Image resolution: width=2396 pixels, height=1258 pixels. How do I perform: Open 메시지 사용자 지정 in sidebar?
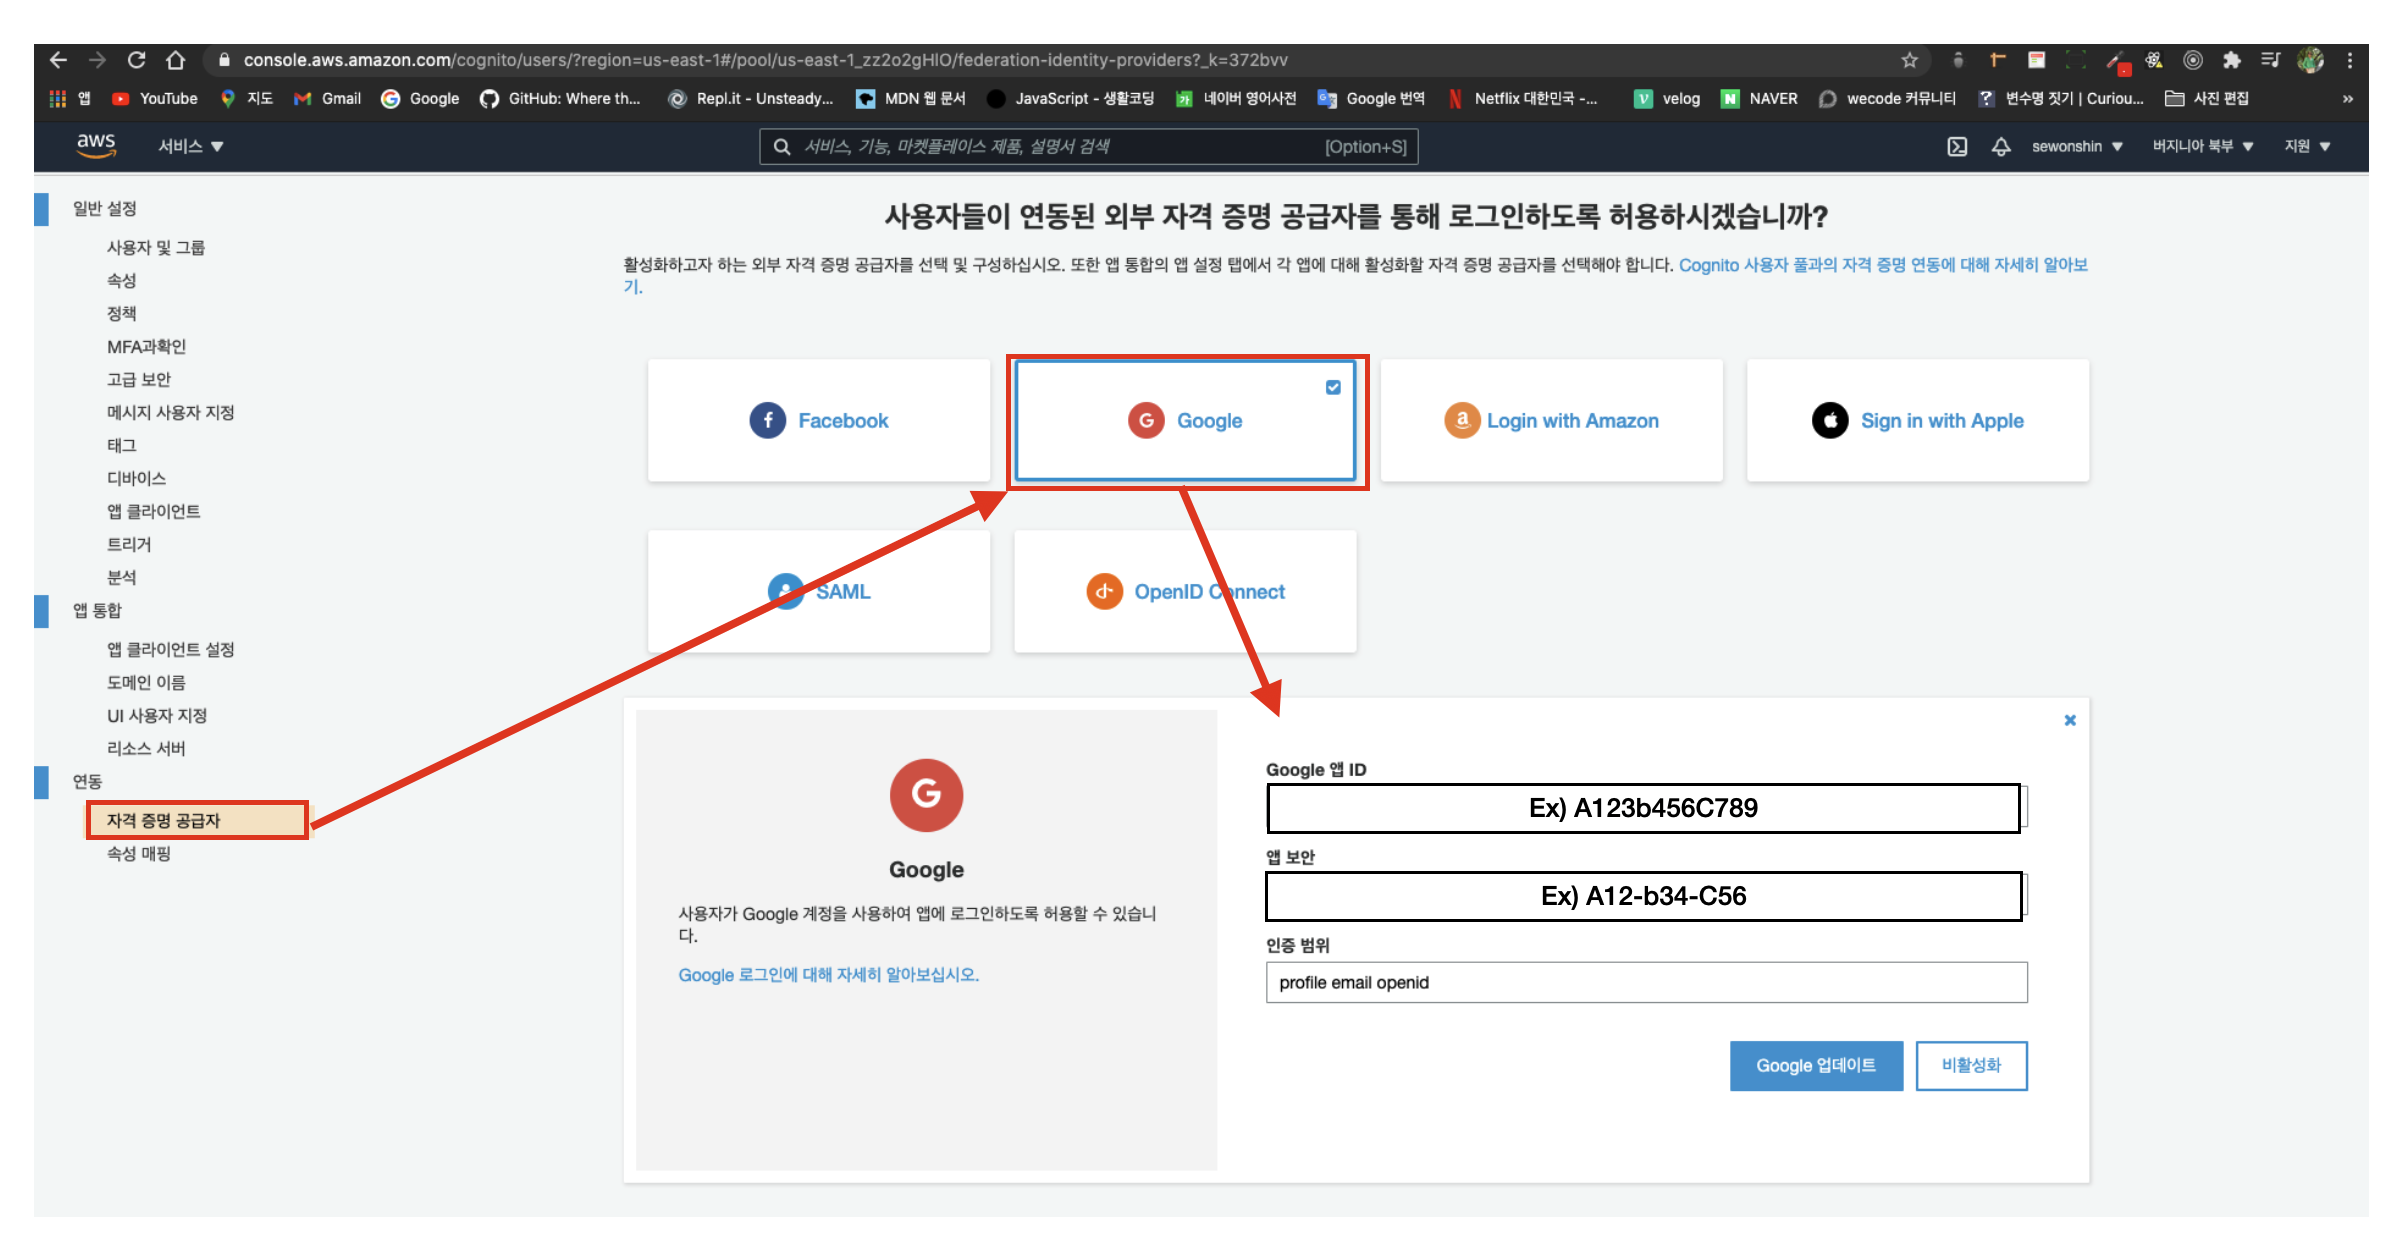(x=171, y=412)
